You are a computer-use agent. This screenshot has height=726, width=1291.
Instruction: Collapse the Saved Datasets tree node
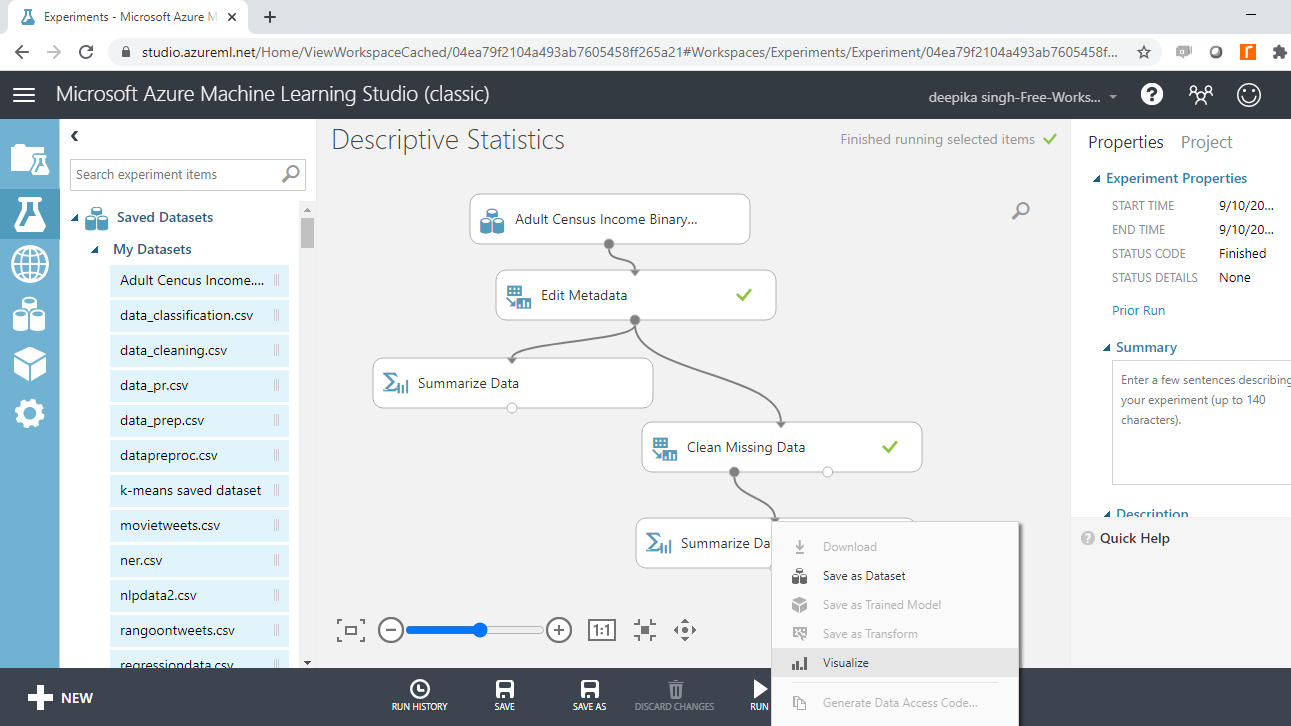[x=75, y=218]
